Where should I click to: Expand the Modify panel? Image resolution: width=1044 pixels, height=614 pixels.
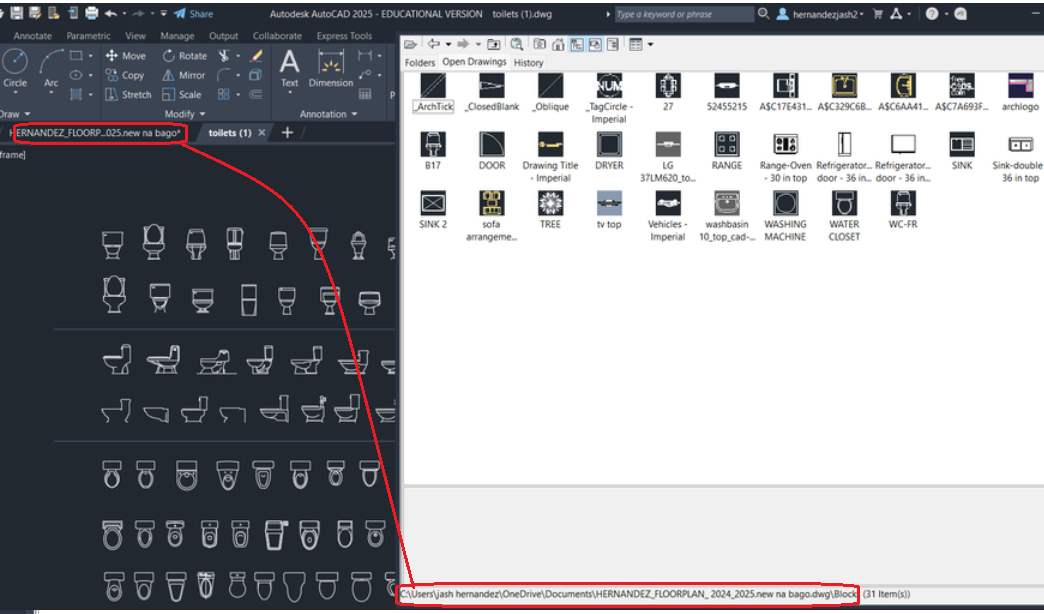pos(184,112)
